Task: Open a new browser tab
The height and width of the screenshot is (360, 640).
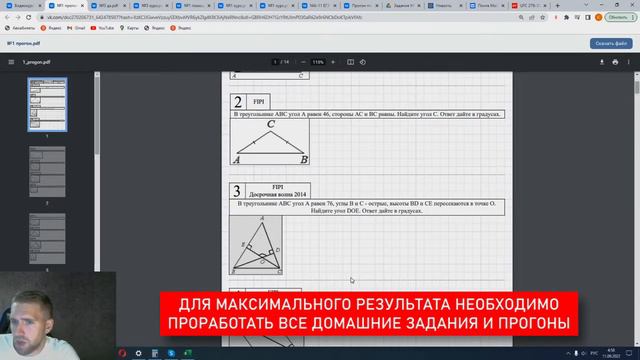Action: (558, 6)
